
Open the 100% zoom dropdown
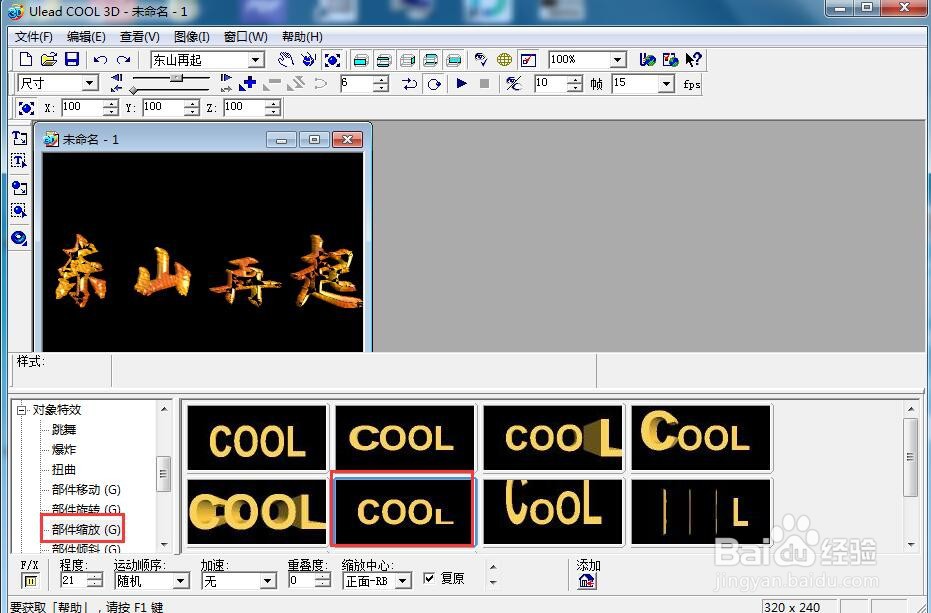(x=618, y=60)
